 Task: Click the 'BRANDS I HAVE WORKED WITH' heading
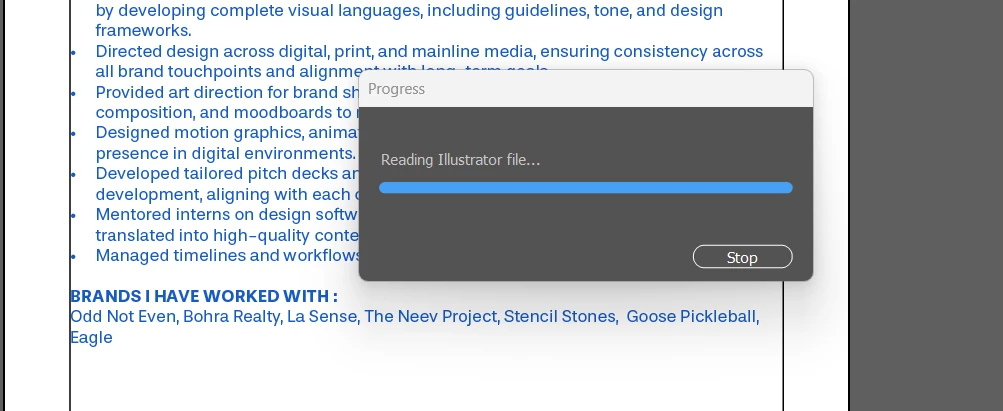click(203, 296)
